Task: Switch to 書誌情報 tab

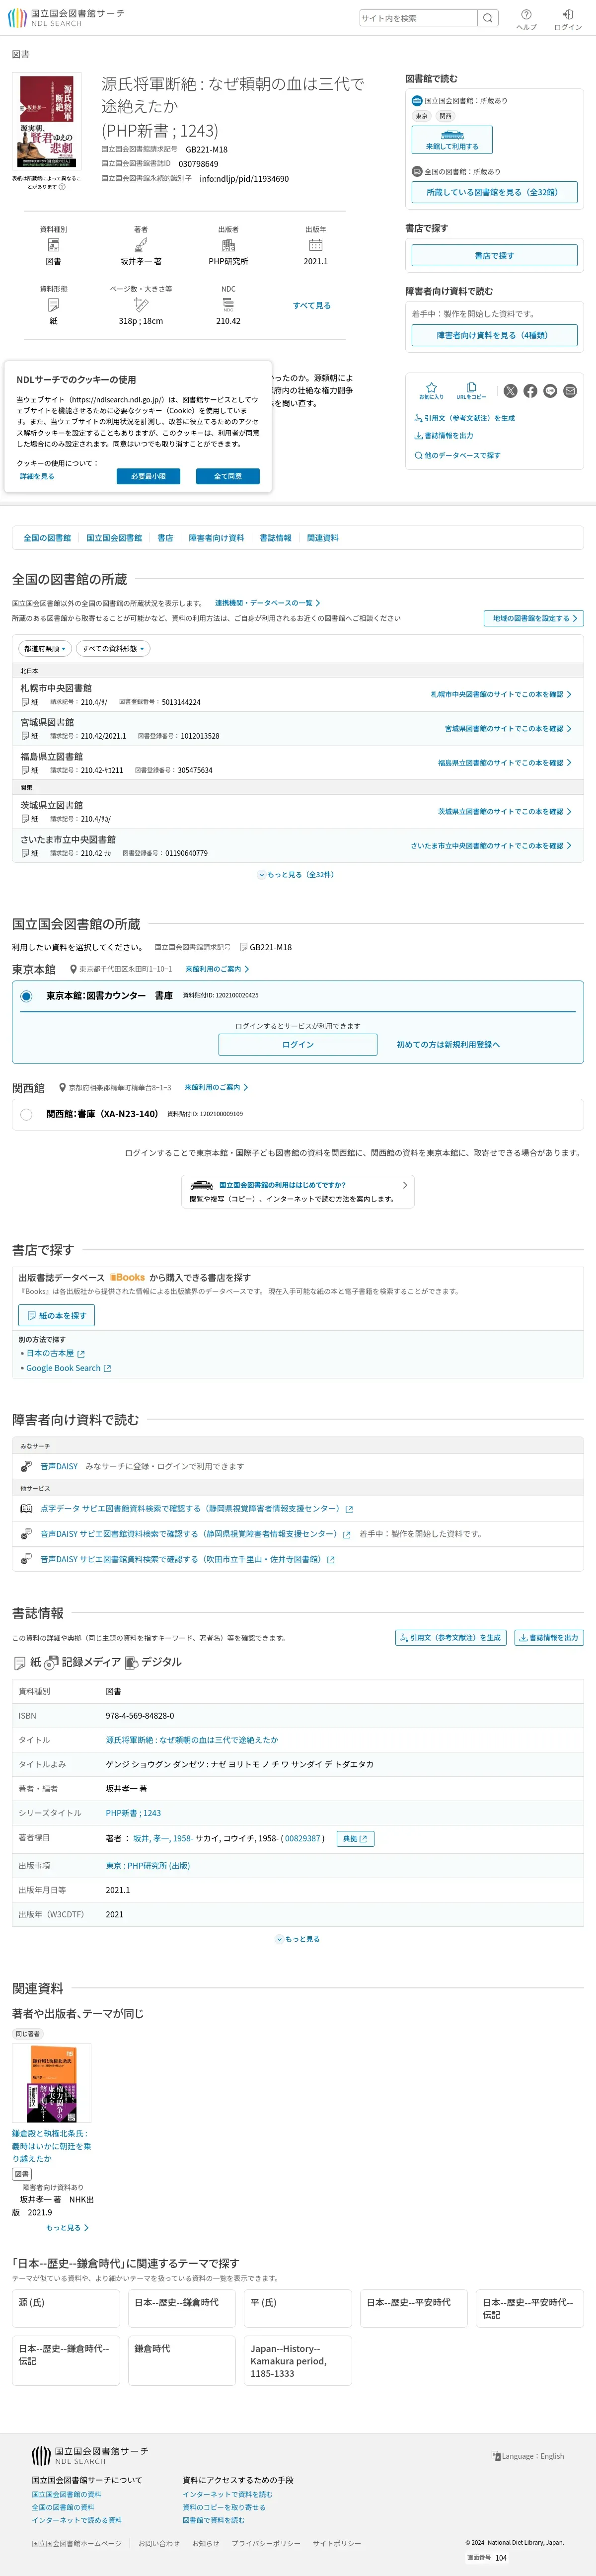Action: coord(276,538)
